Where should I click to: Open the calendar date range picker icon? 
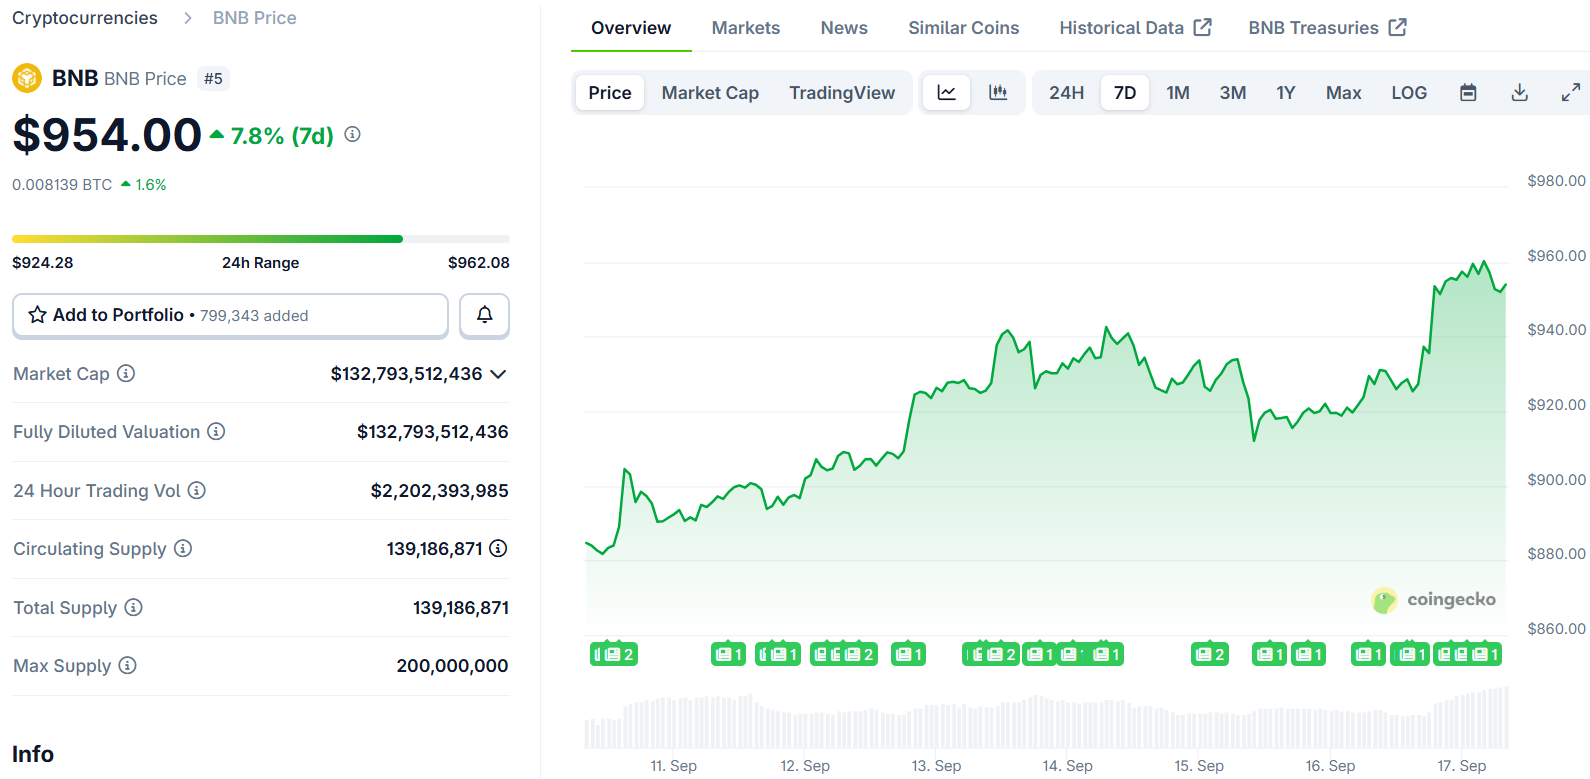click(x=1468, y=93)
